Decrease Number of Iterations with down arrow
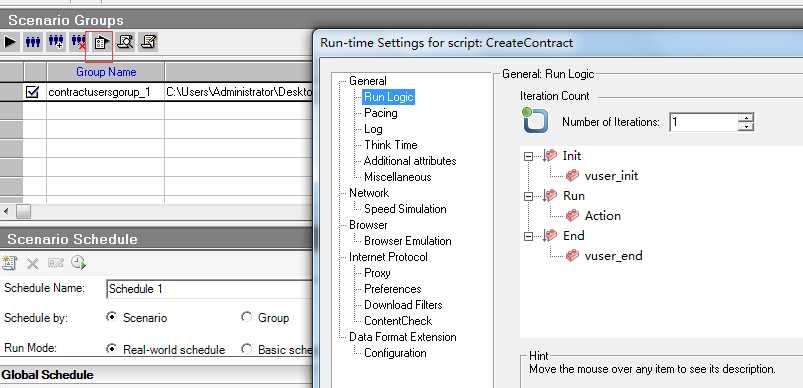803x388 pixels. pyautogui.click(x=746, y=126)
